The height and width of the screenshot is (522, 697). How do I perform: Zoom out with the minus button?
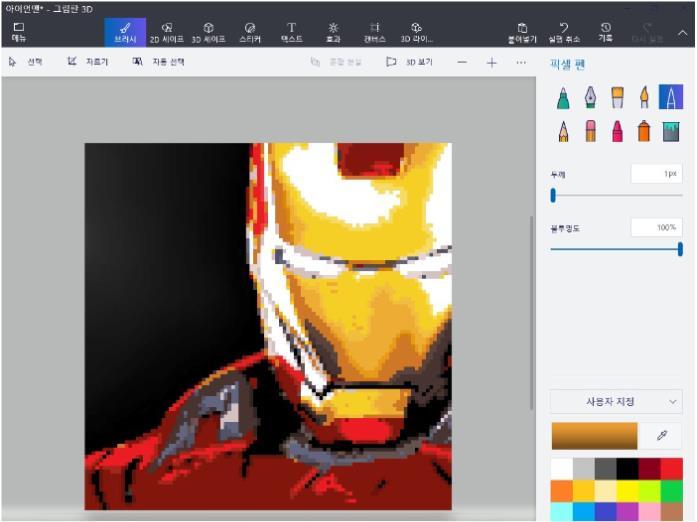click(462, 63)
